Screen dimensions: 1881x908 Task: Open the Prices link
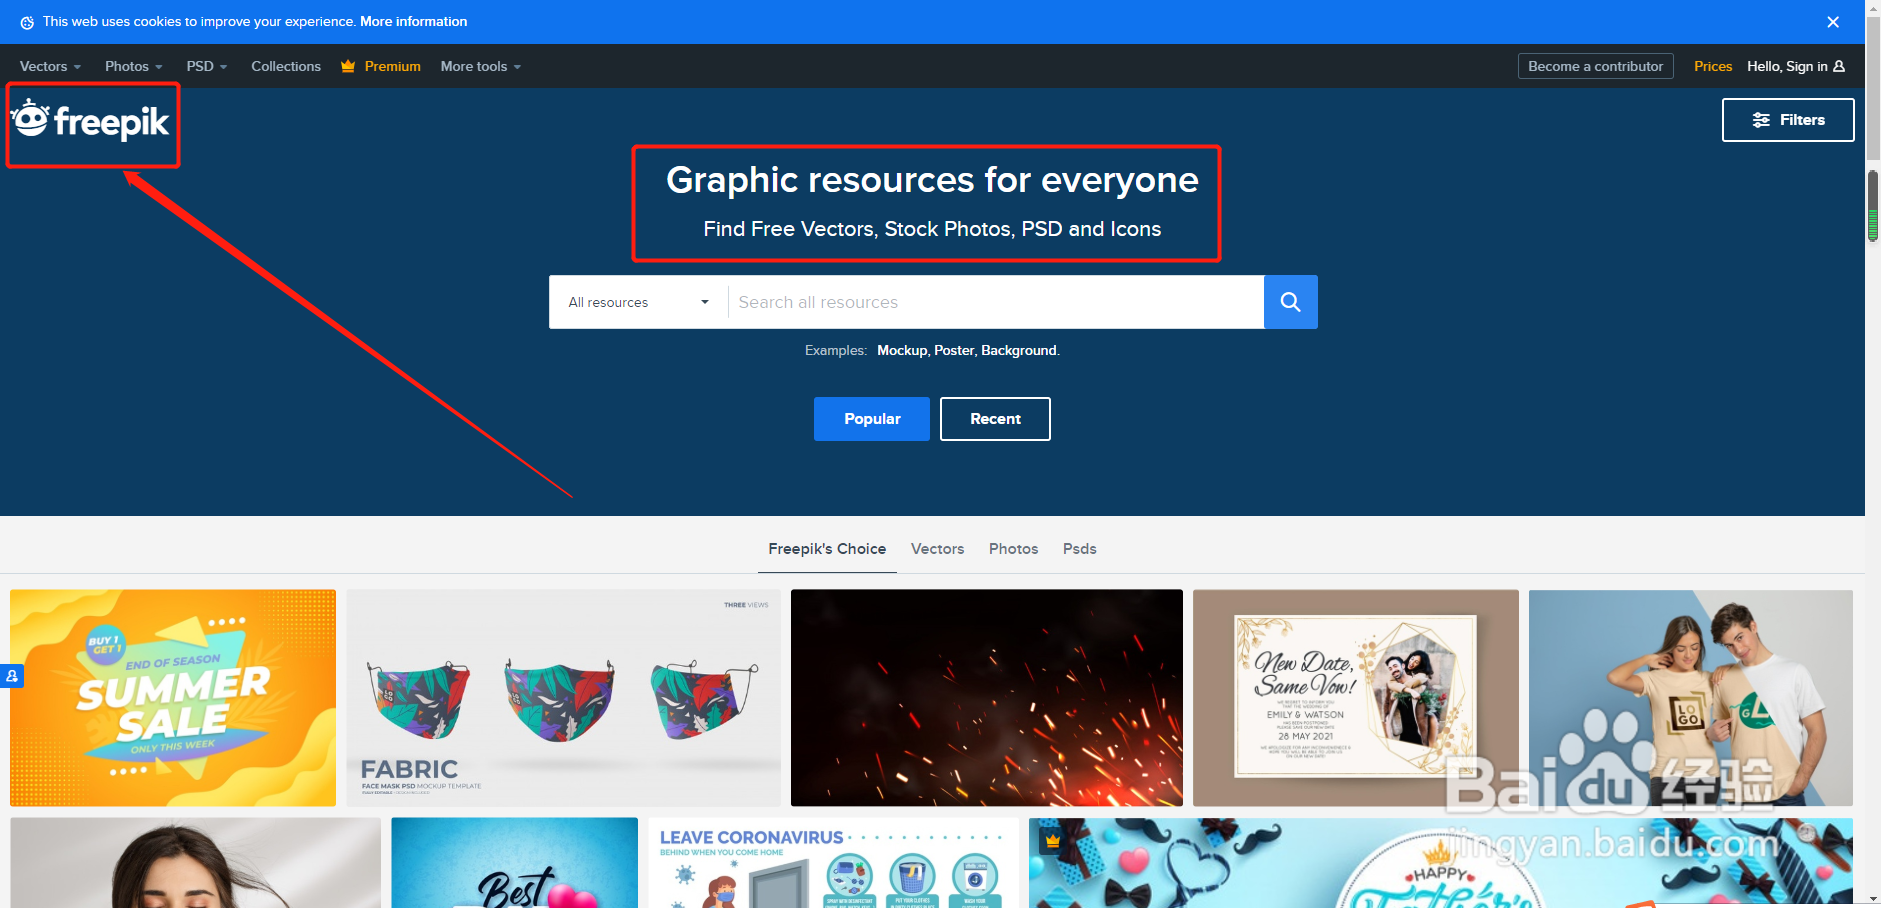1712,66
